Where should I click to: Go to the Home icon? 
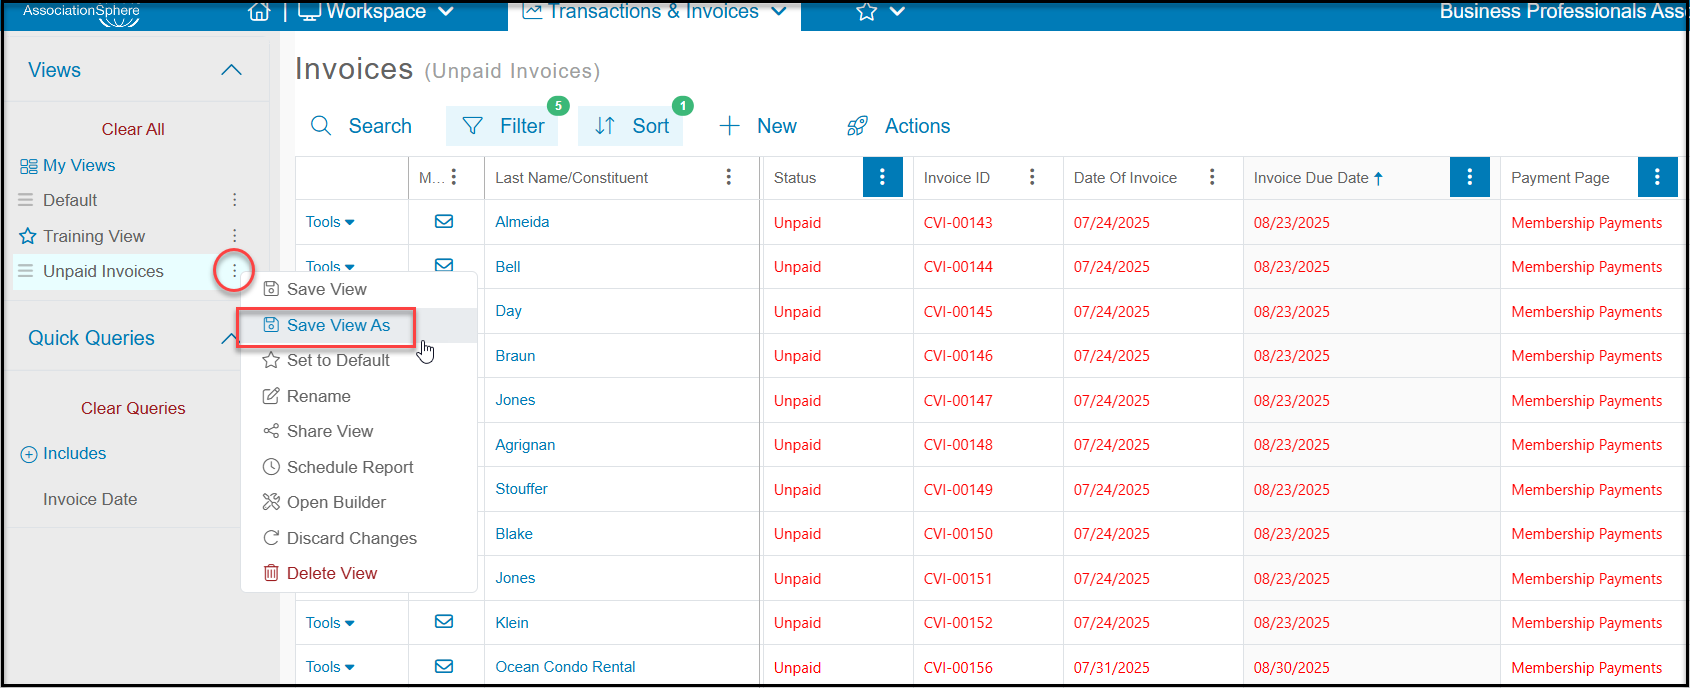coord(259,12)
